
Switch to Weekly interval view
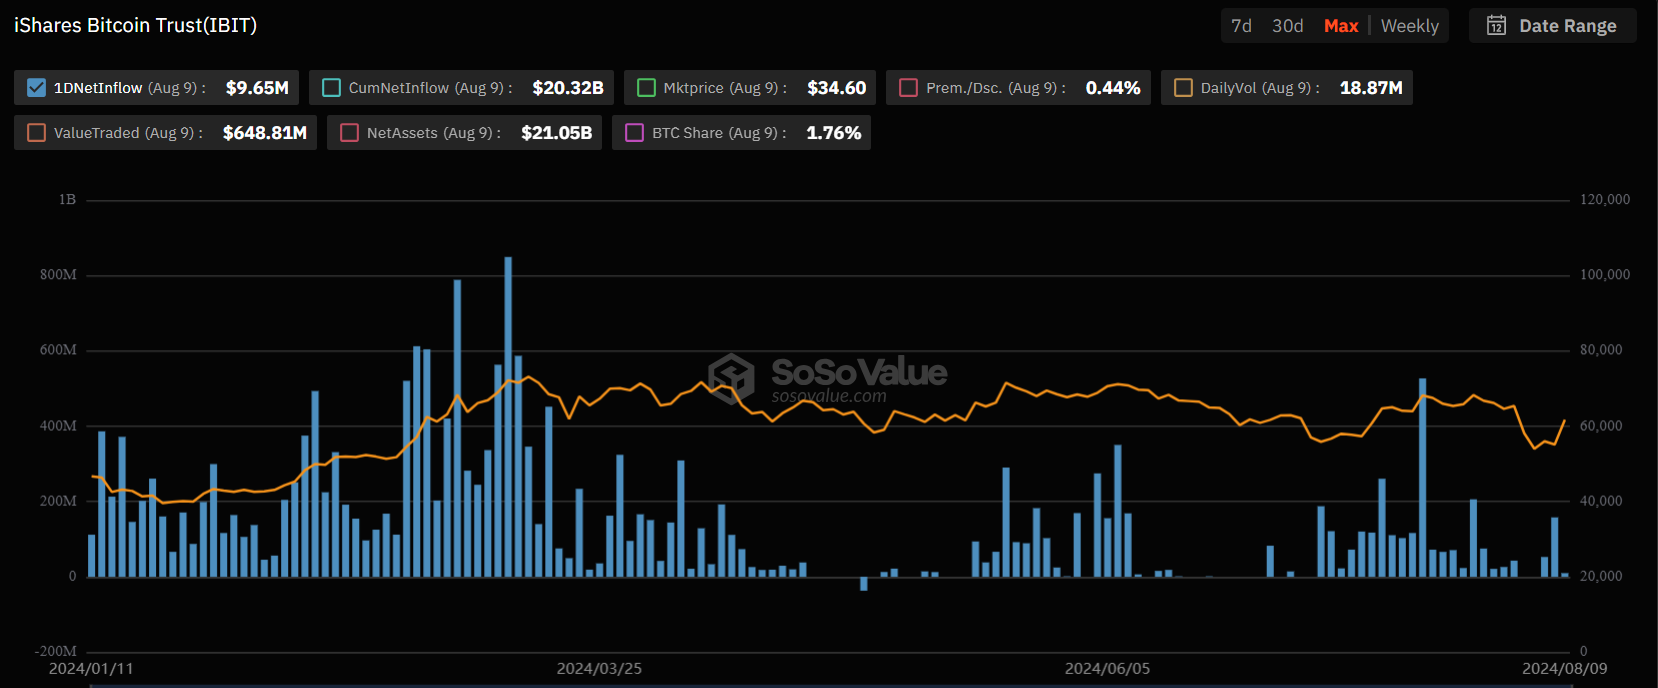(1410, 26)
